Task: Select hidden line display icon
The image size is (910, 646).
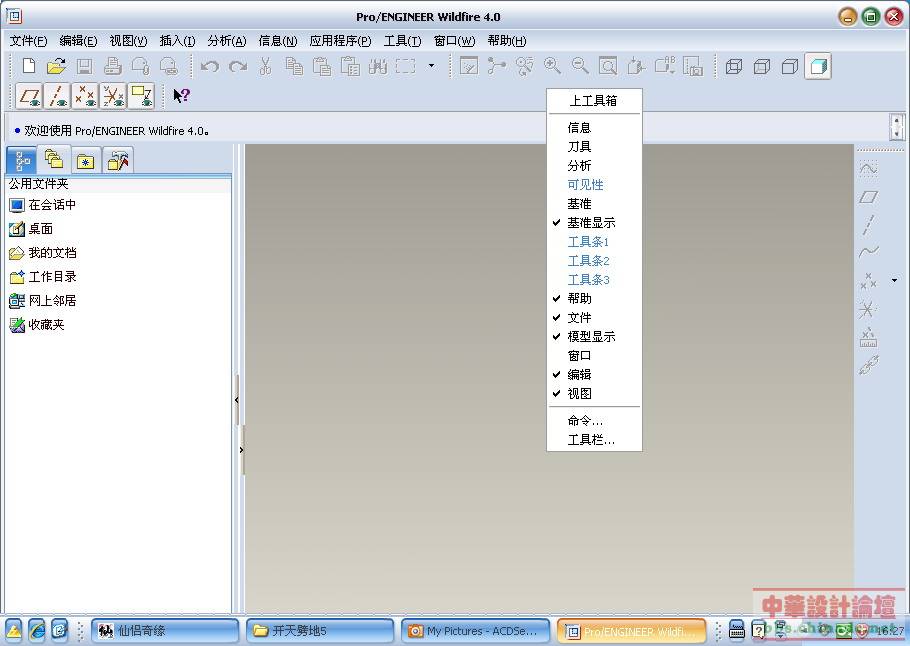Action: pyautogui.click(x=762, y=66)
